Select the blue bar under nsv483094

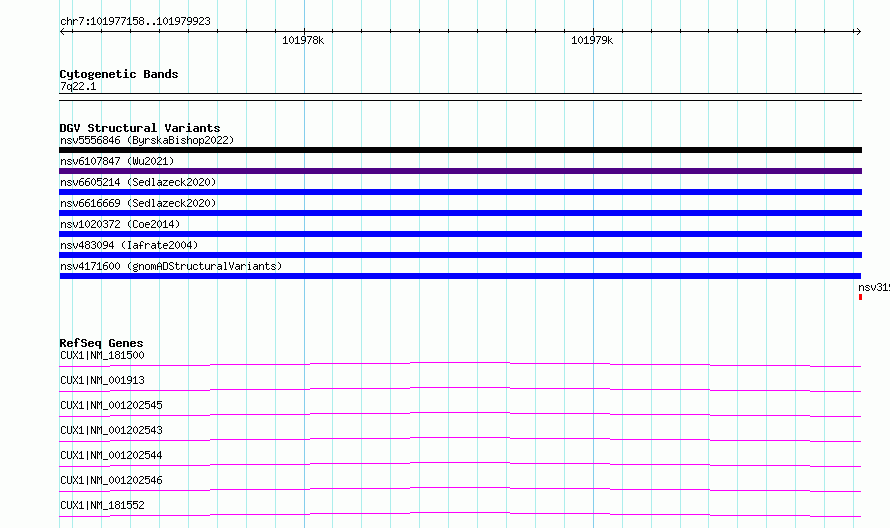coord(460,255)
